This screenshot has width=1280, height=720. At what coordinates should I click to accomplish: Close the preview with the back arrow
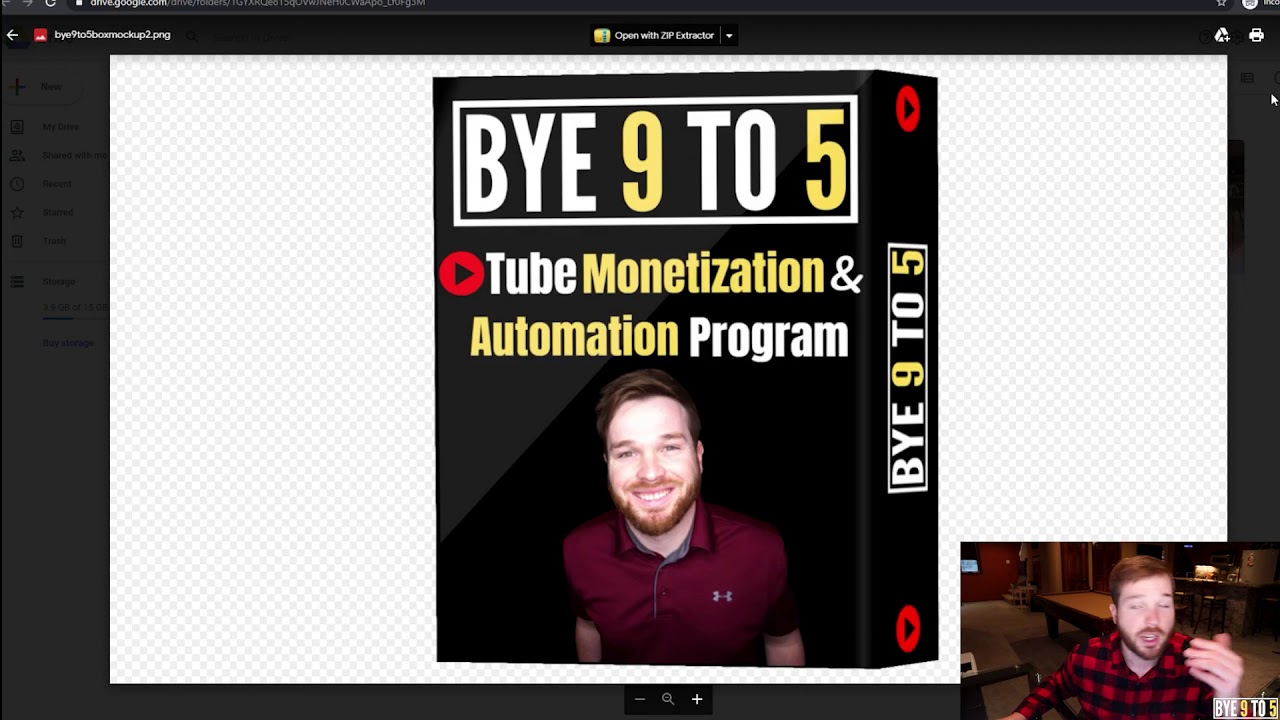click(12, 35)
